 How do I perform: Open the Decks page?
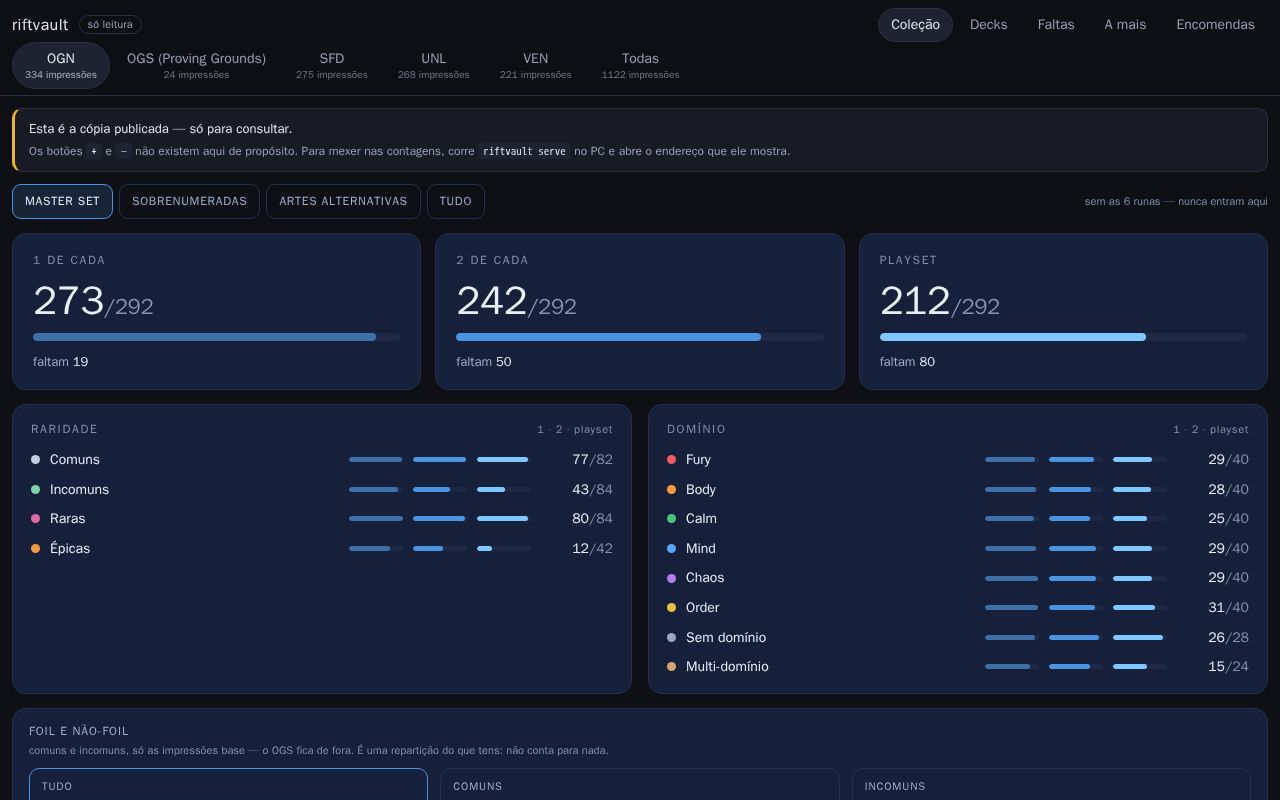[988, 25]
